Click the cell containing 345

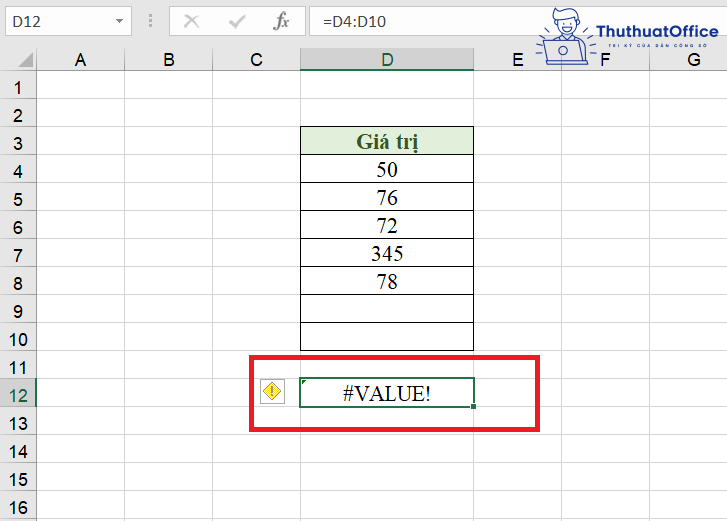[x=387, y=253]
